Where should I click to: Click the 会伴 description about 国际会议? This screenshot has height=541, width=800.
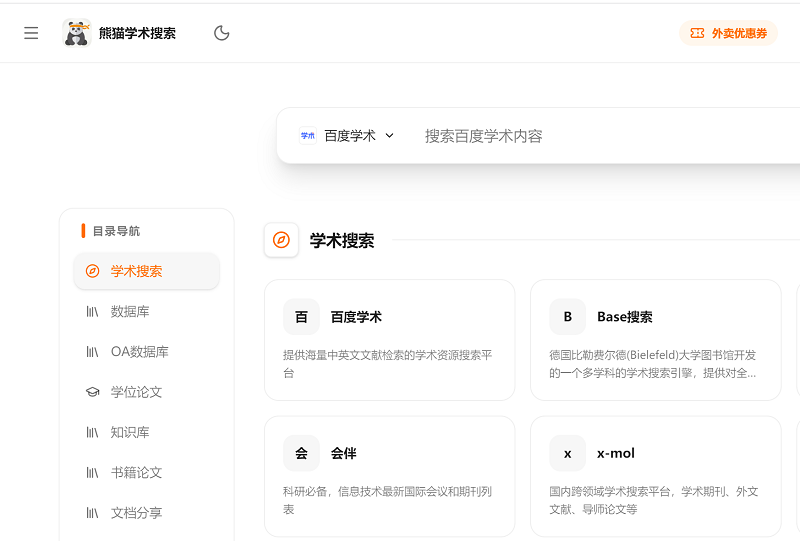coord(388,500)
